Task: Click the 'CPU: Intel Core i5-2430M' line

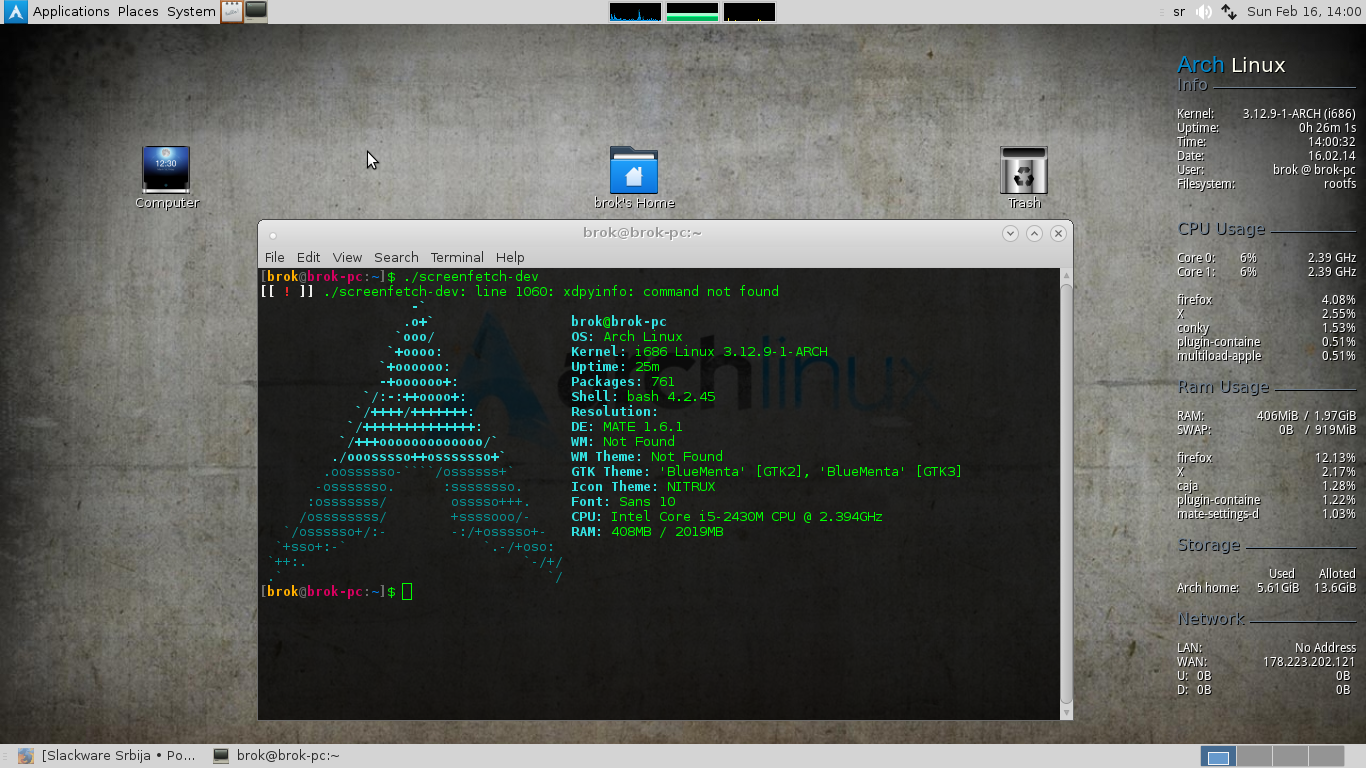Action: [727, 517]
